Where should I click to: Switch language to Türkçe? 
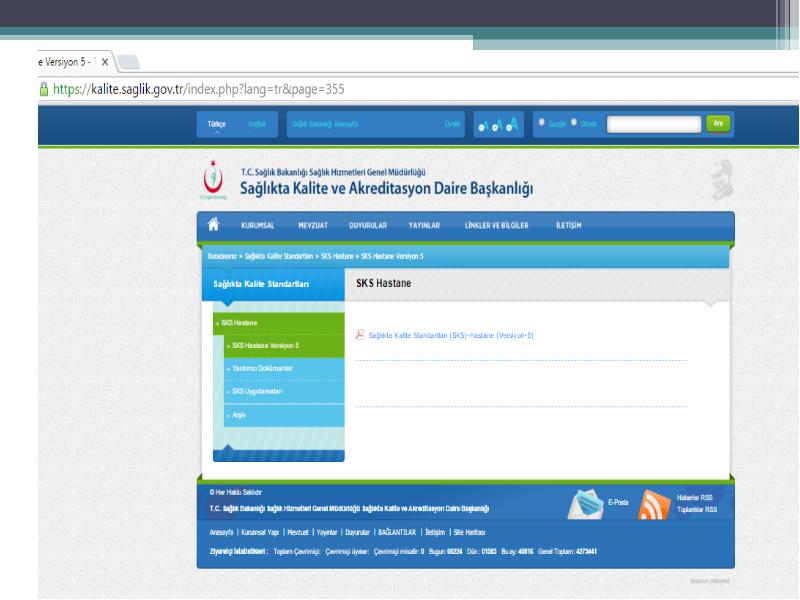tap(216, 124)
